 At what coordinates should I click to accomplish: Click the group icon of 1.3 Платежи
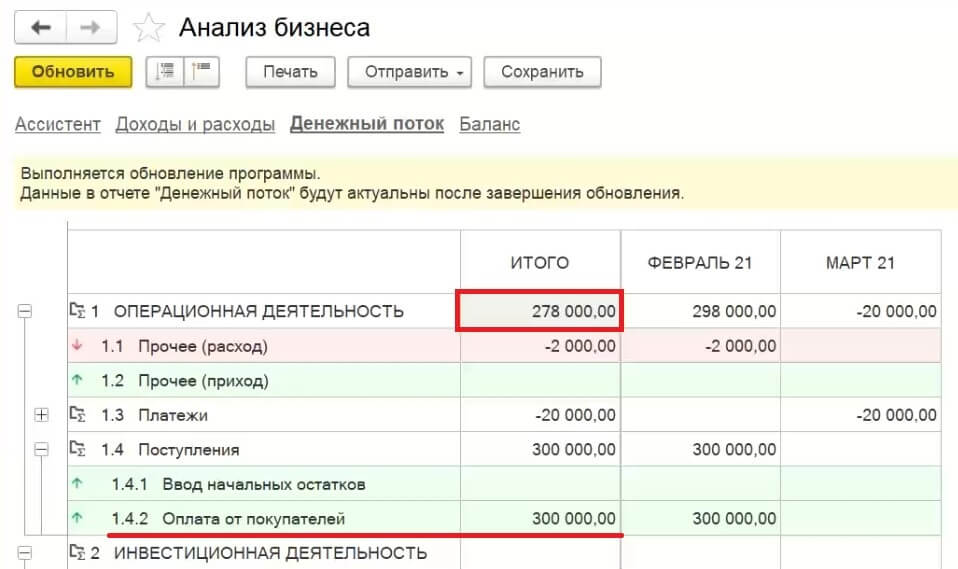78,414
